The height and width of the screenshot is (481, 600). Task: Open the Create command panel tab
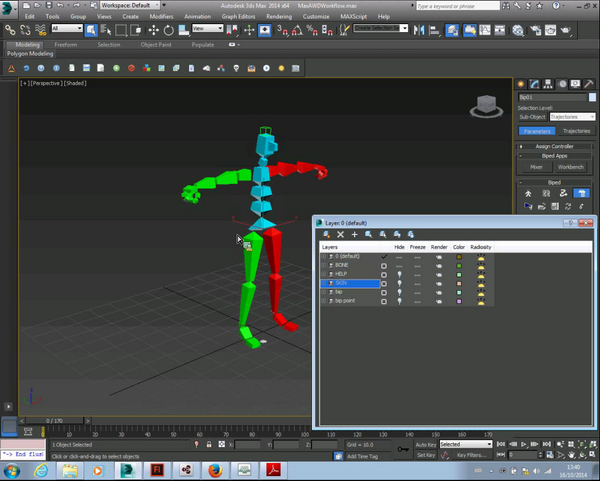[x=521, y=84]
